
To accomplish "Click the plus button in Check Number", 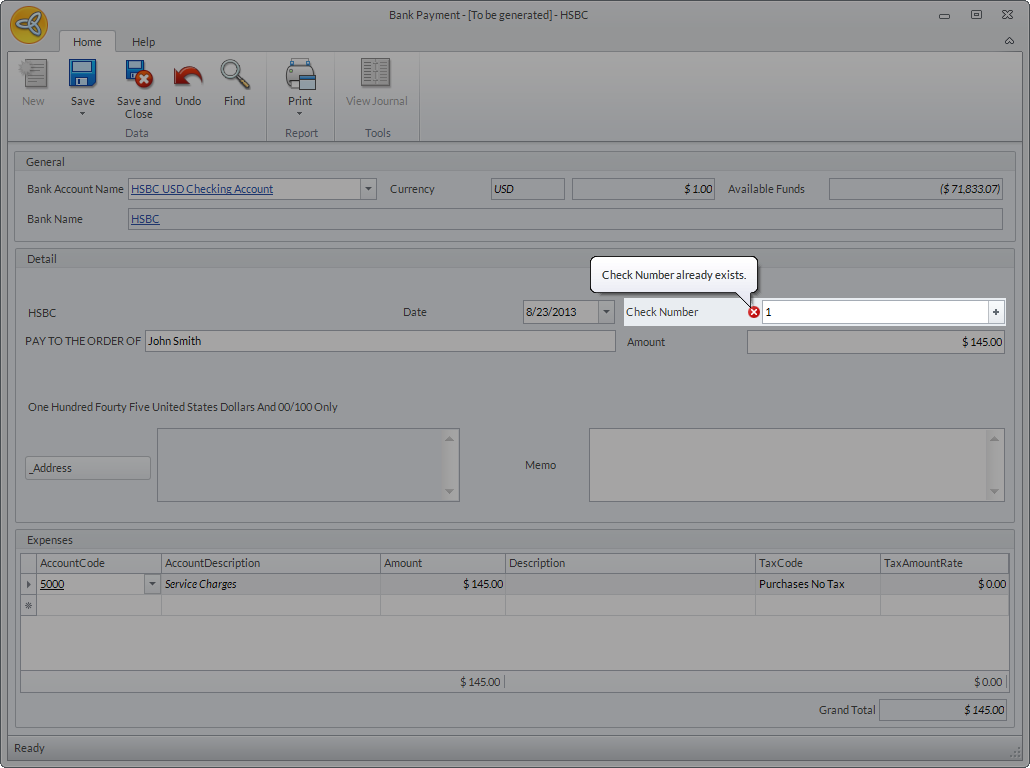I will (x=995, y=312).
